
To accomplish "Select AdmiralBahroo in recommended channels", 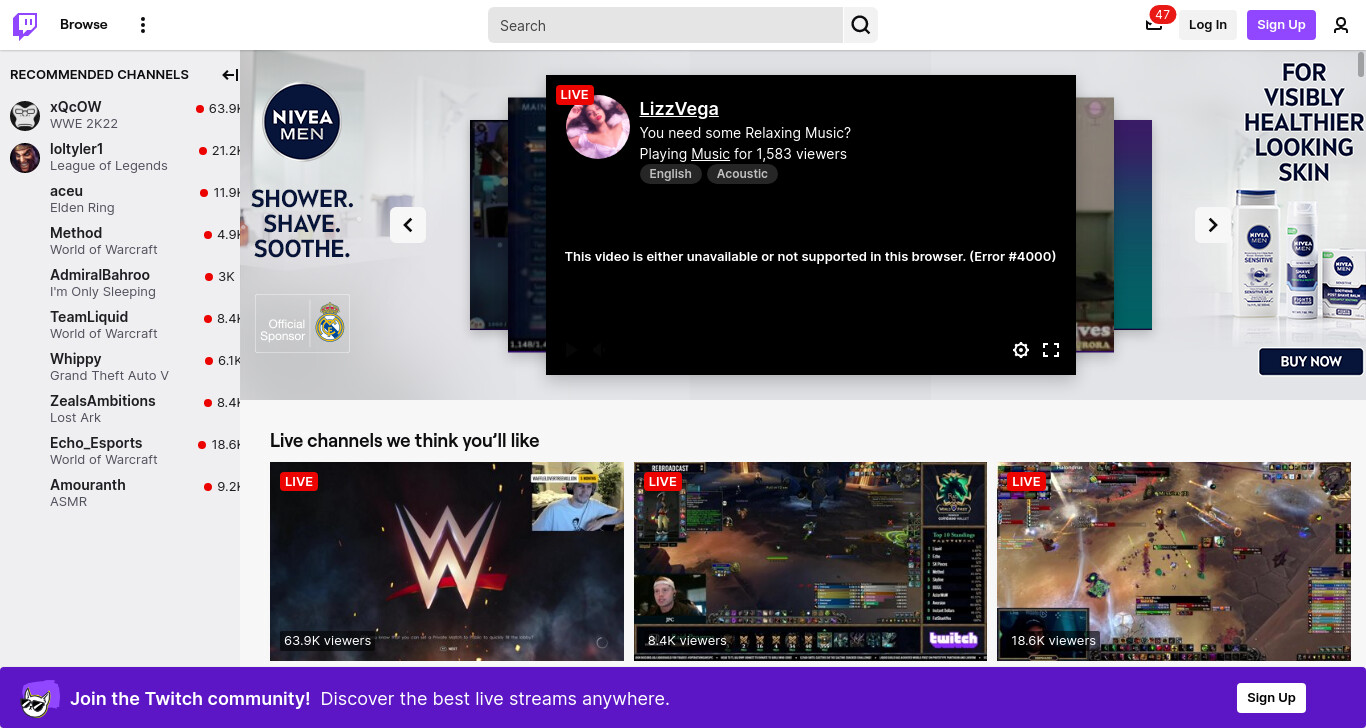I will coord(120,283).
